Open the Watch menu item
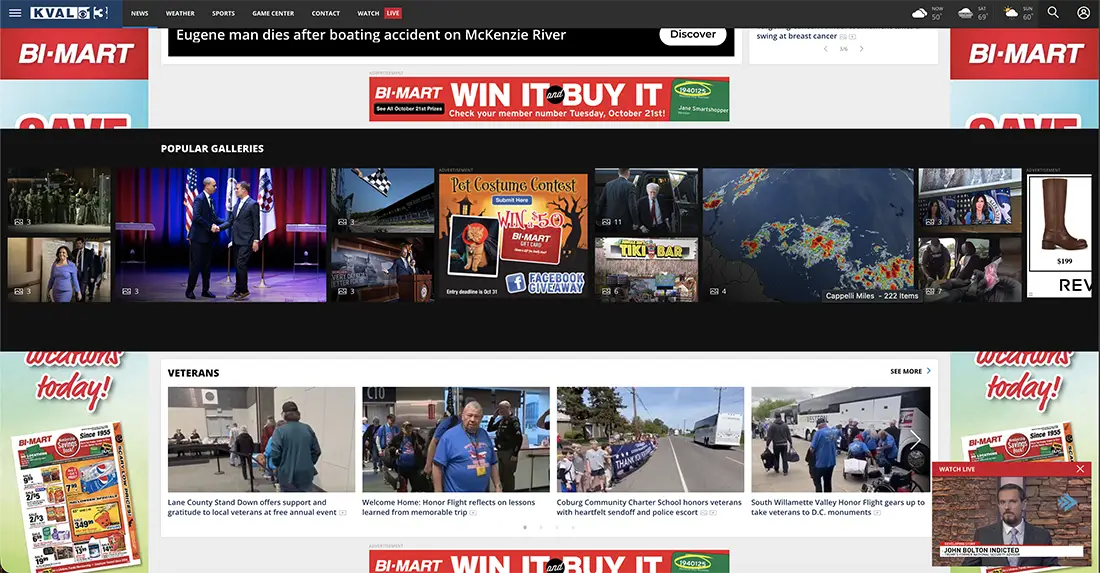Screen dimensions: 1100x573 click(368, 13)
